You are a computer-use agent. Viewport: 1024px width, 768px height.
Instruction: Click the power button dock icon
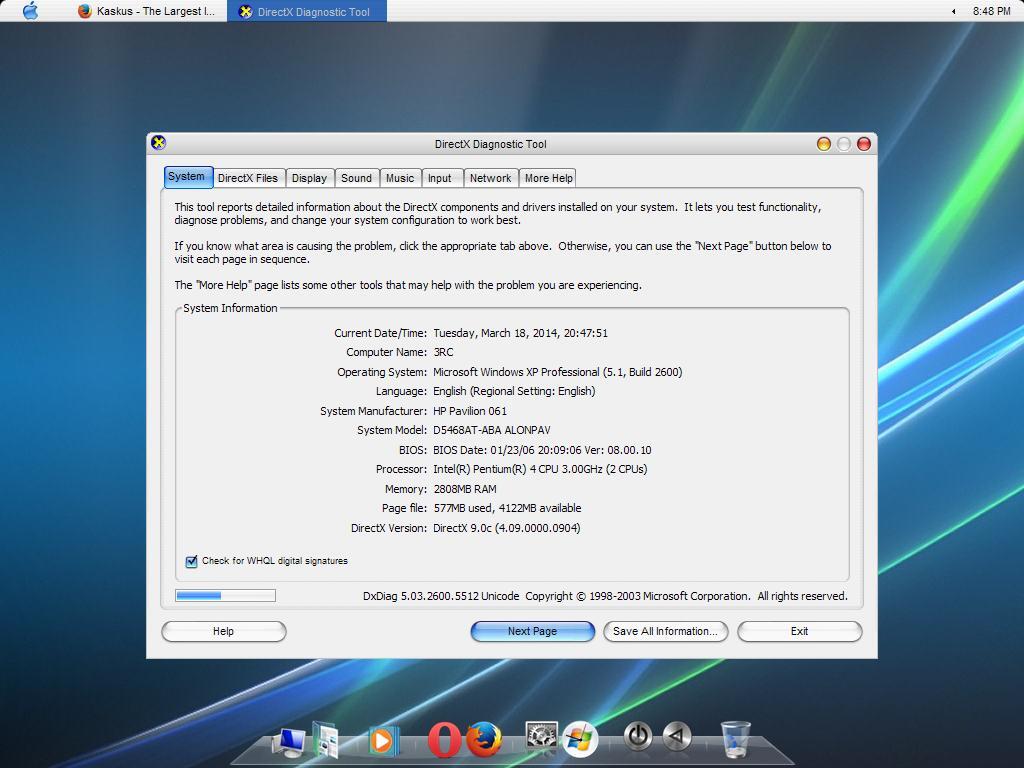638,736
